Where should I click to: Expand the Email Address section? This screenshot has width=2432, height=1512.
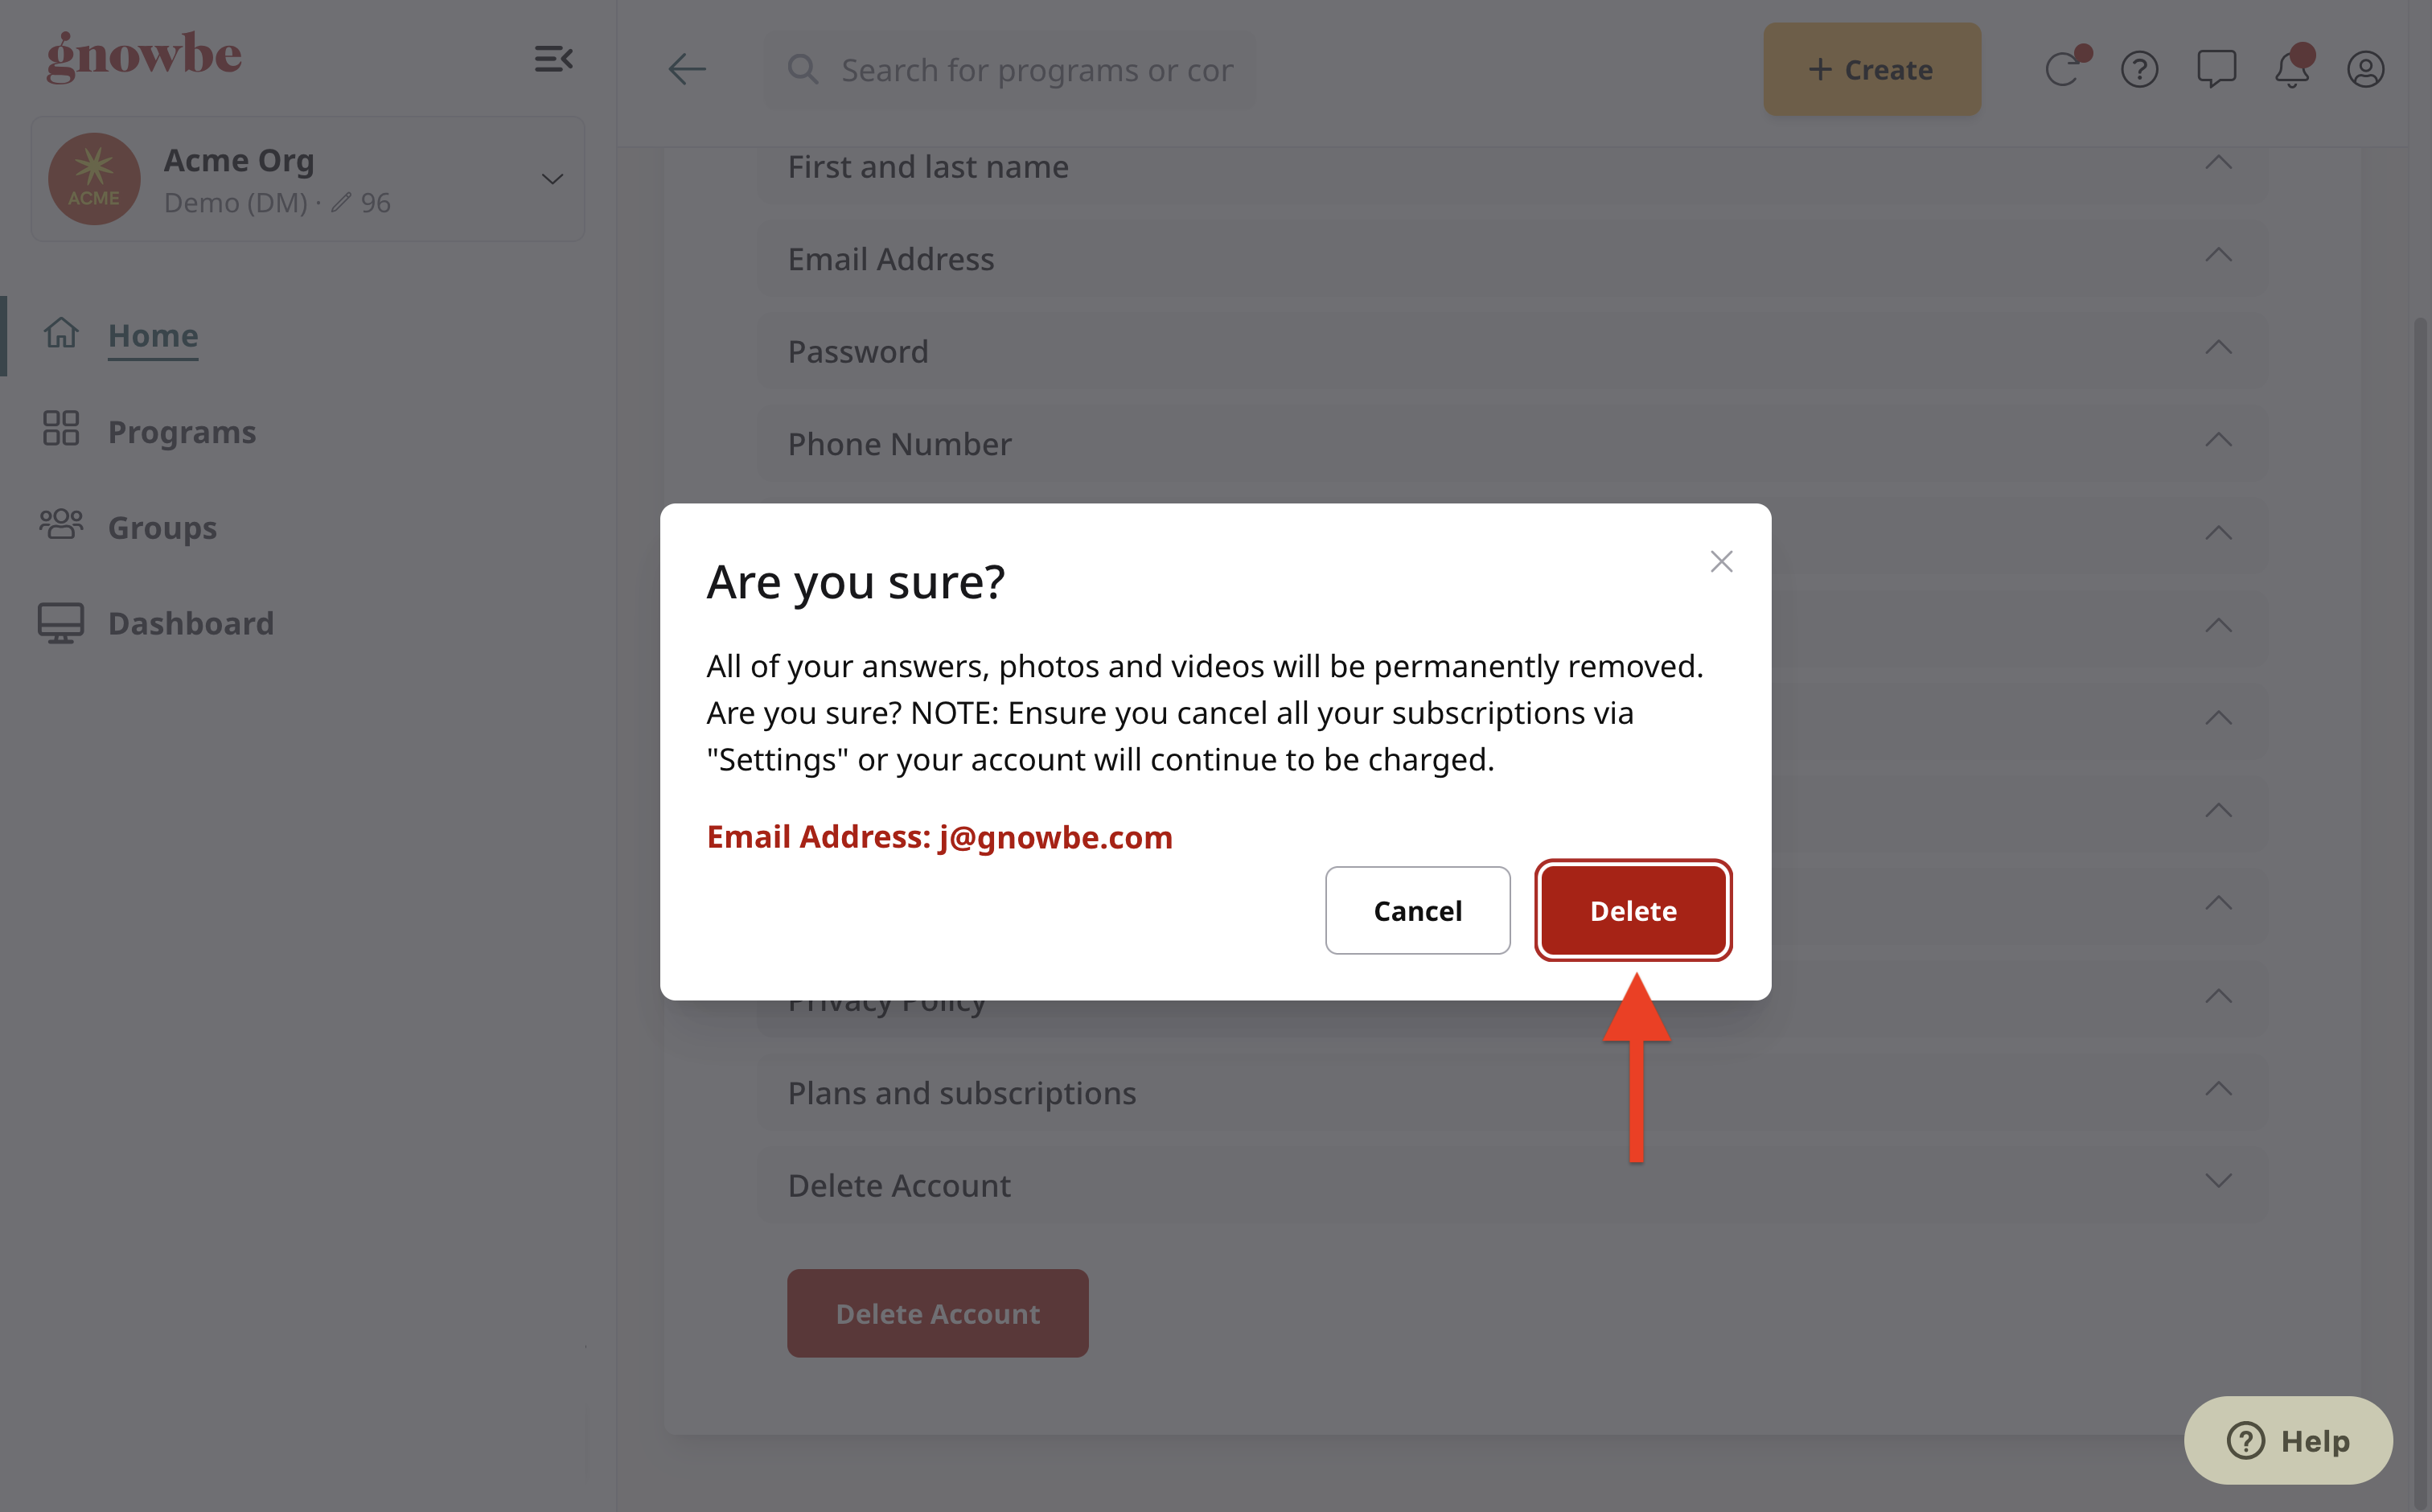point(1510,259)
